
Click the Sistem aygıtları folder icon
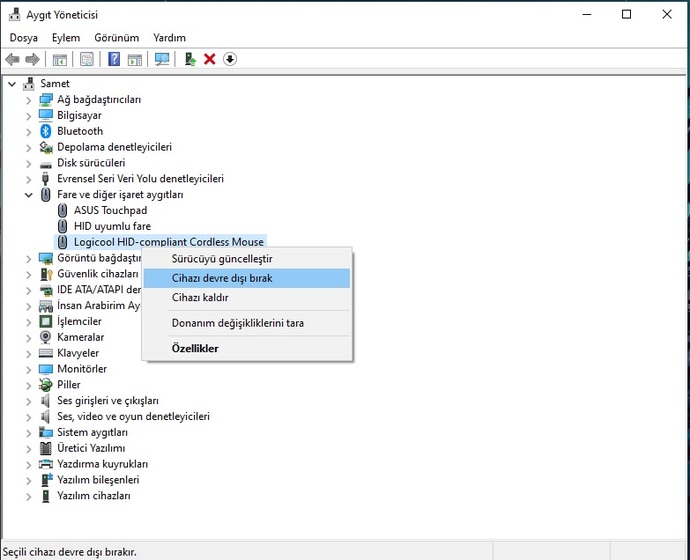click(46, 432)
